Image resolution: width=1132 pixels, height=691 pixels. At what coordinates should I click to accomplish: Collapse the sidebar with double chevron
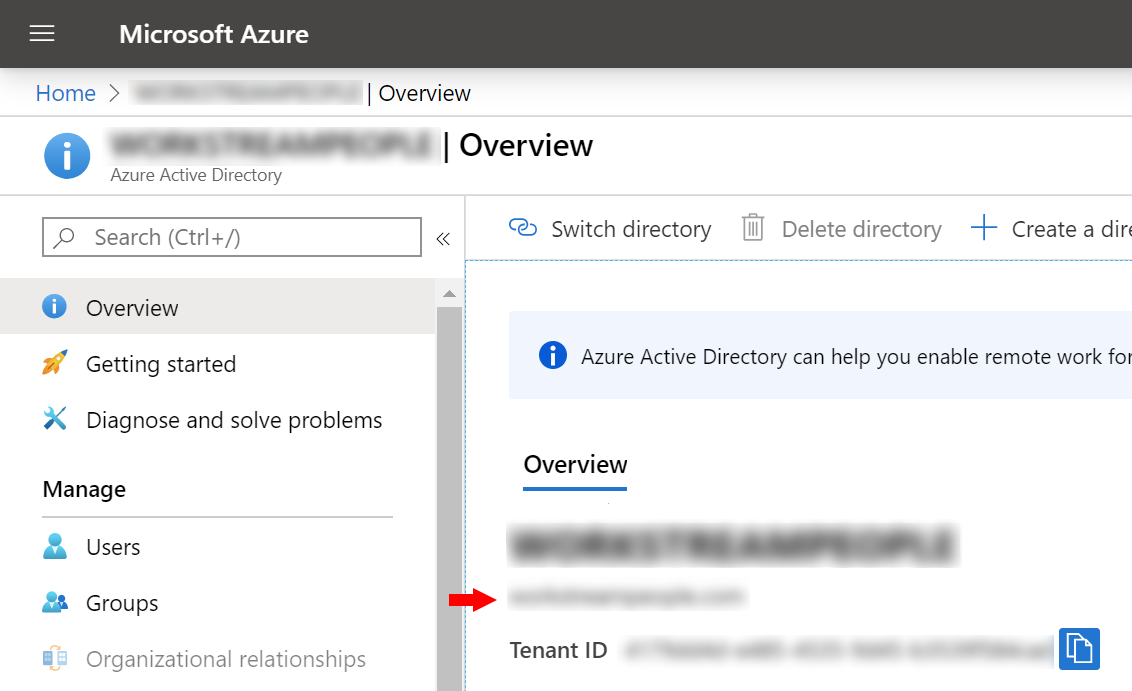pyautogui.click(x=443, y=239)
